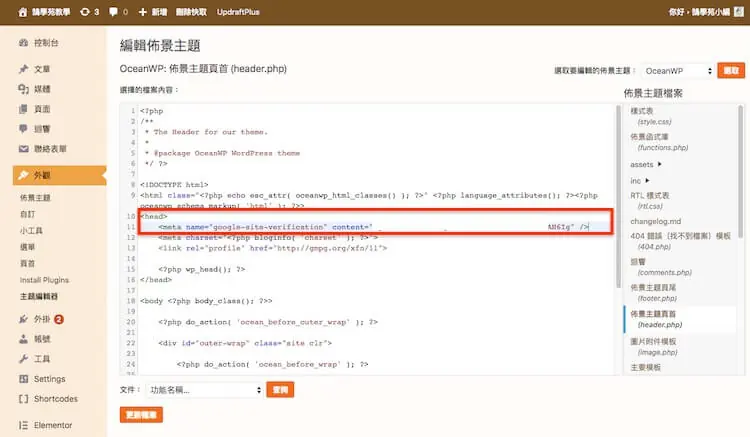The height and width of the screenshot is (437, 750).
Task: Click the plus 新增 item in admin bar
Action: 153,12
